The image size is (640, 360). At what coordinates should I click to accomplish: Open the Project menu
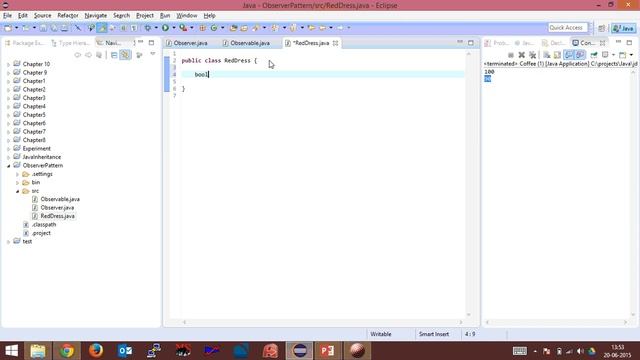(x=144, y=16)
